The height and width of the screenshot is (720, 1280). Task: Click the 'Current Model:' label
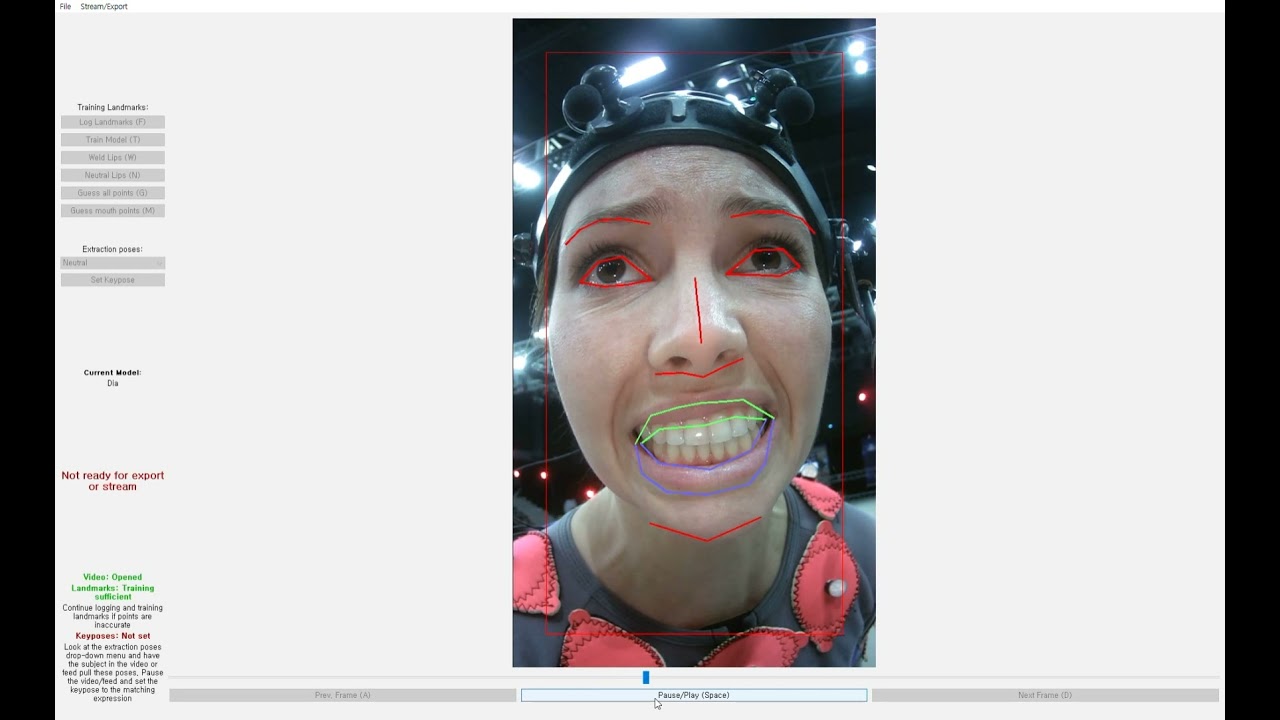coord(113,373)
